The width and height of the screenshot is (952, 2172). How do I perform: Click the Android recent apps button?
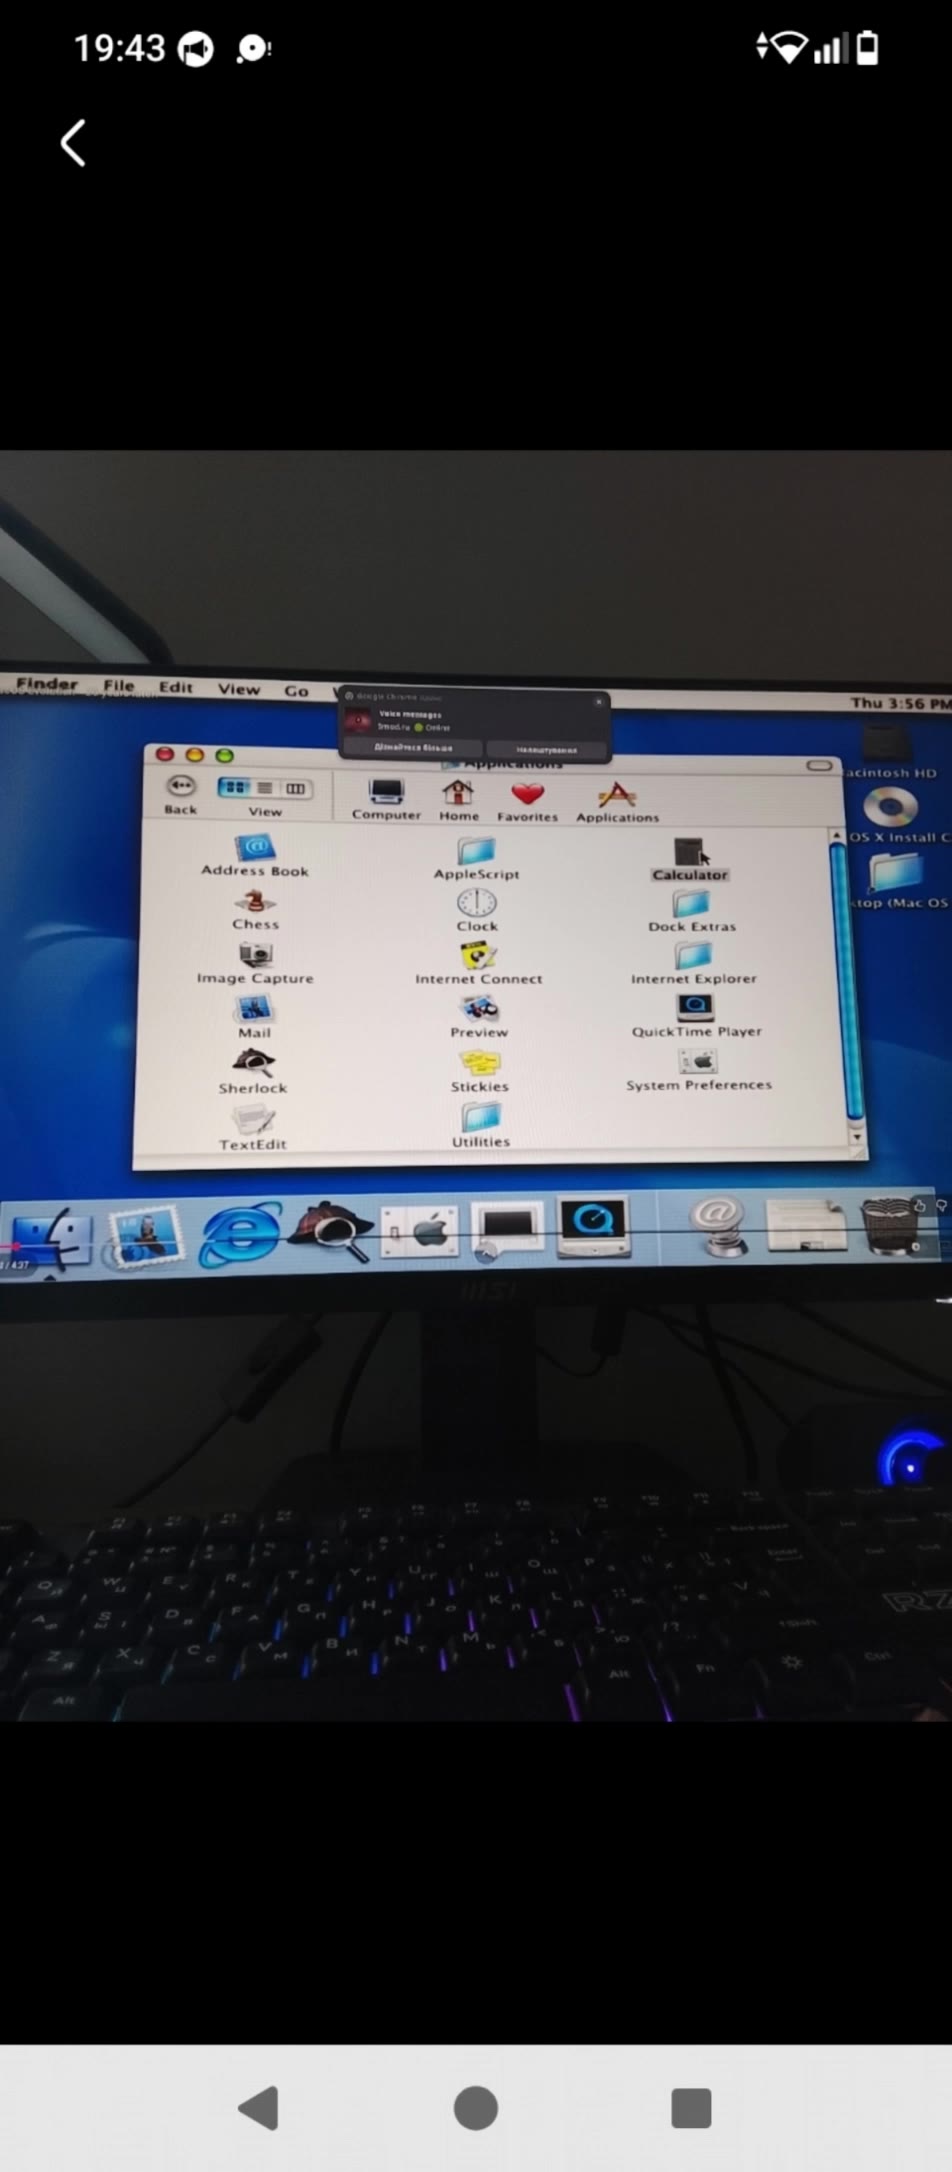pyautogui.click(x=691, y=2108)
